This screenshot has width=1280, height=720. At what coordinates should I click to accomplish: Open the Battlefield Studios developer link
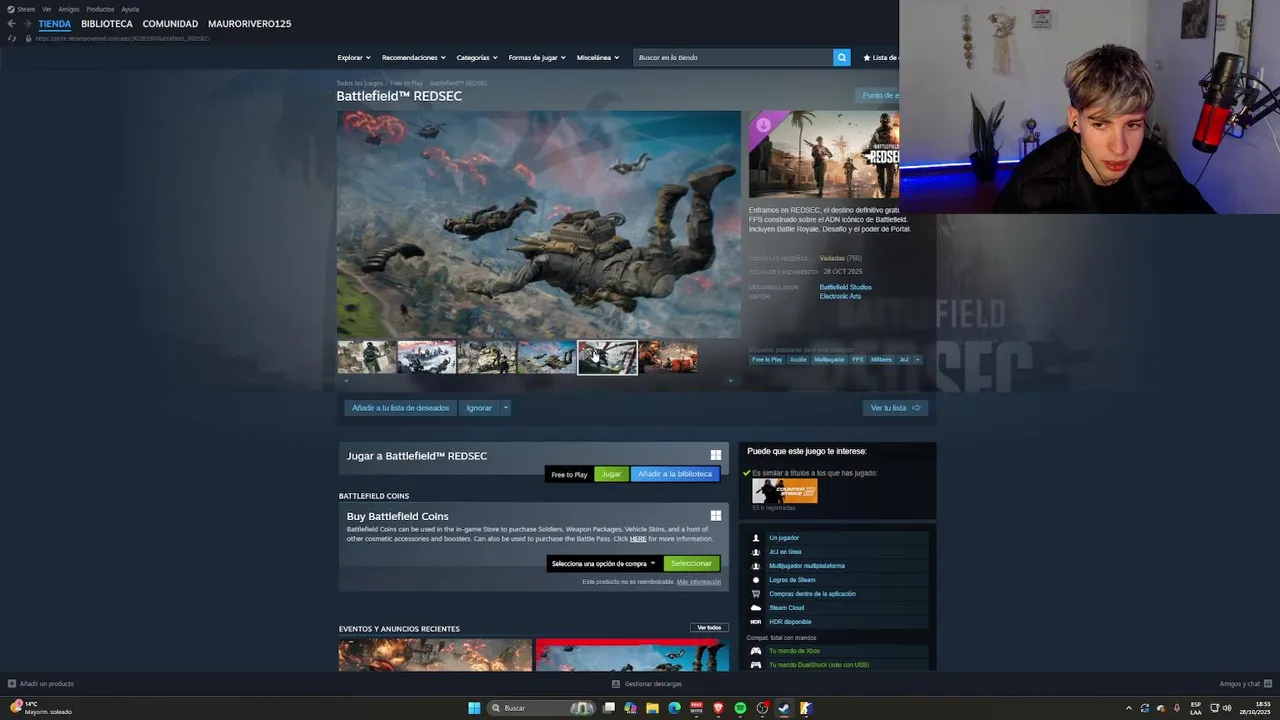[x=846, y=287]
